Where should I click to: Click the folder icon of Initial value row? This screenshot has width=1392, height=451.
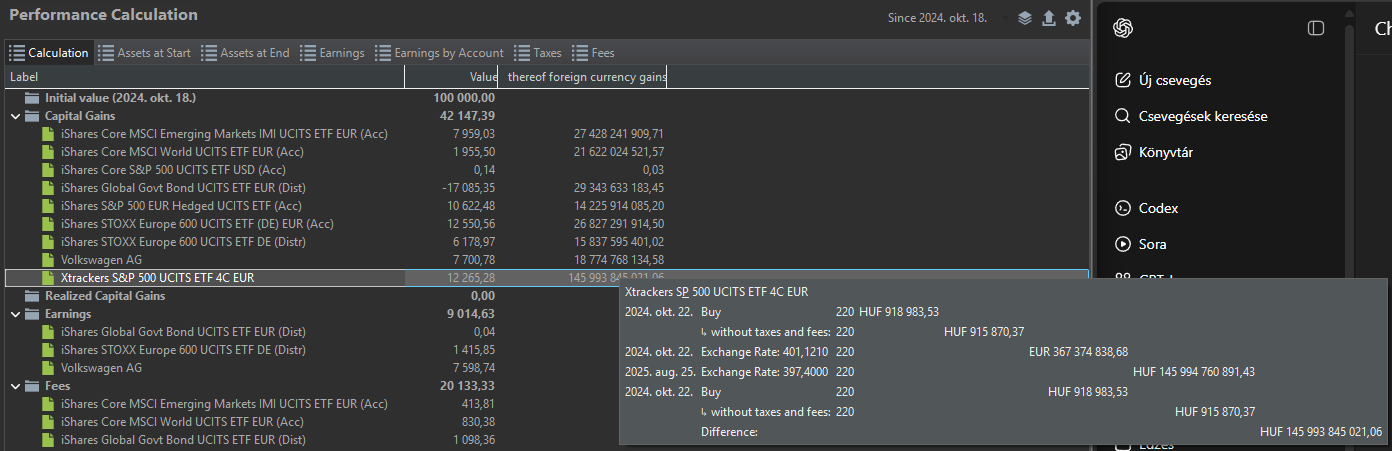32,98
